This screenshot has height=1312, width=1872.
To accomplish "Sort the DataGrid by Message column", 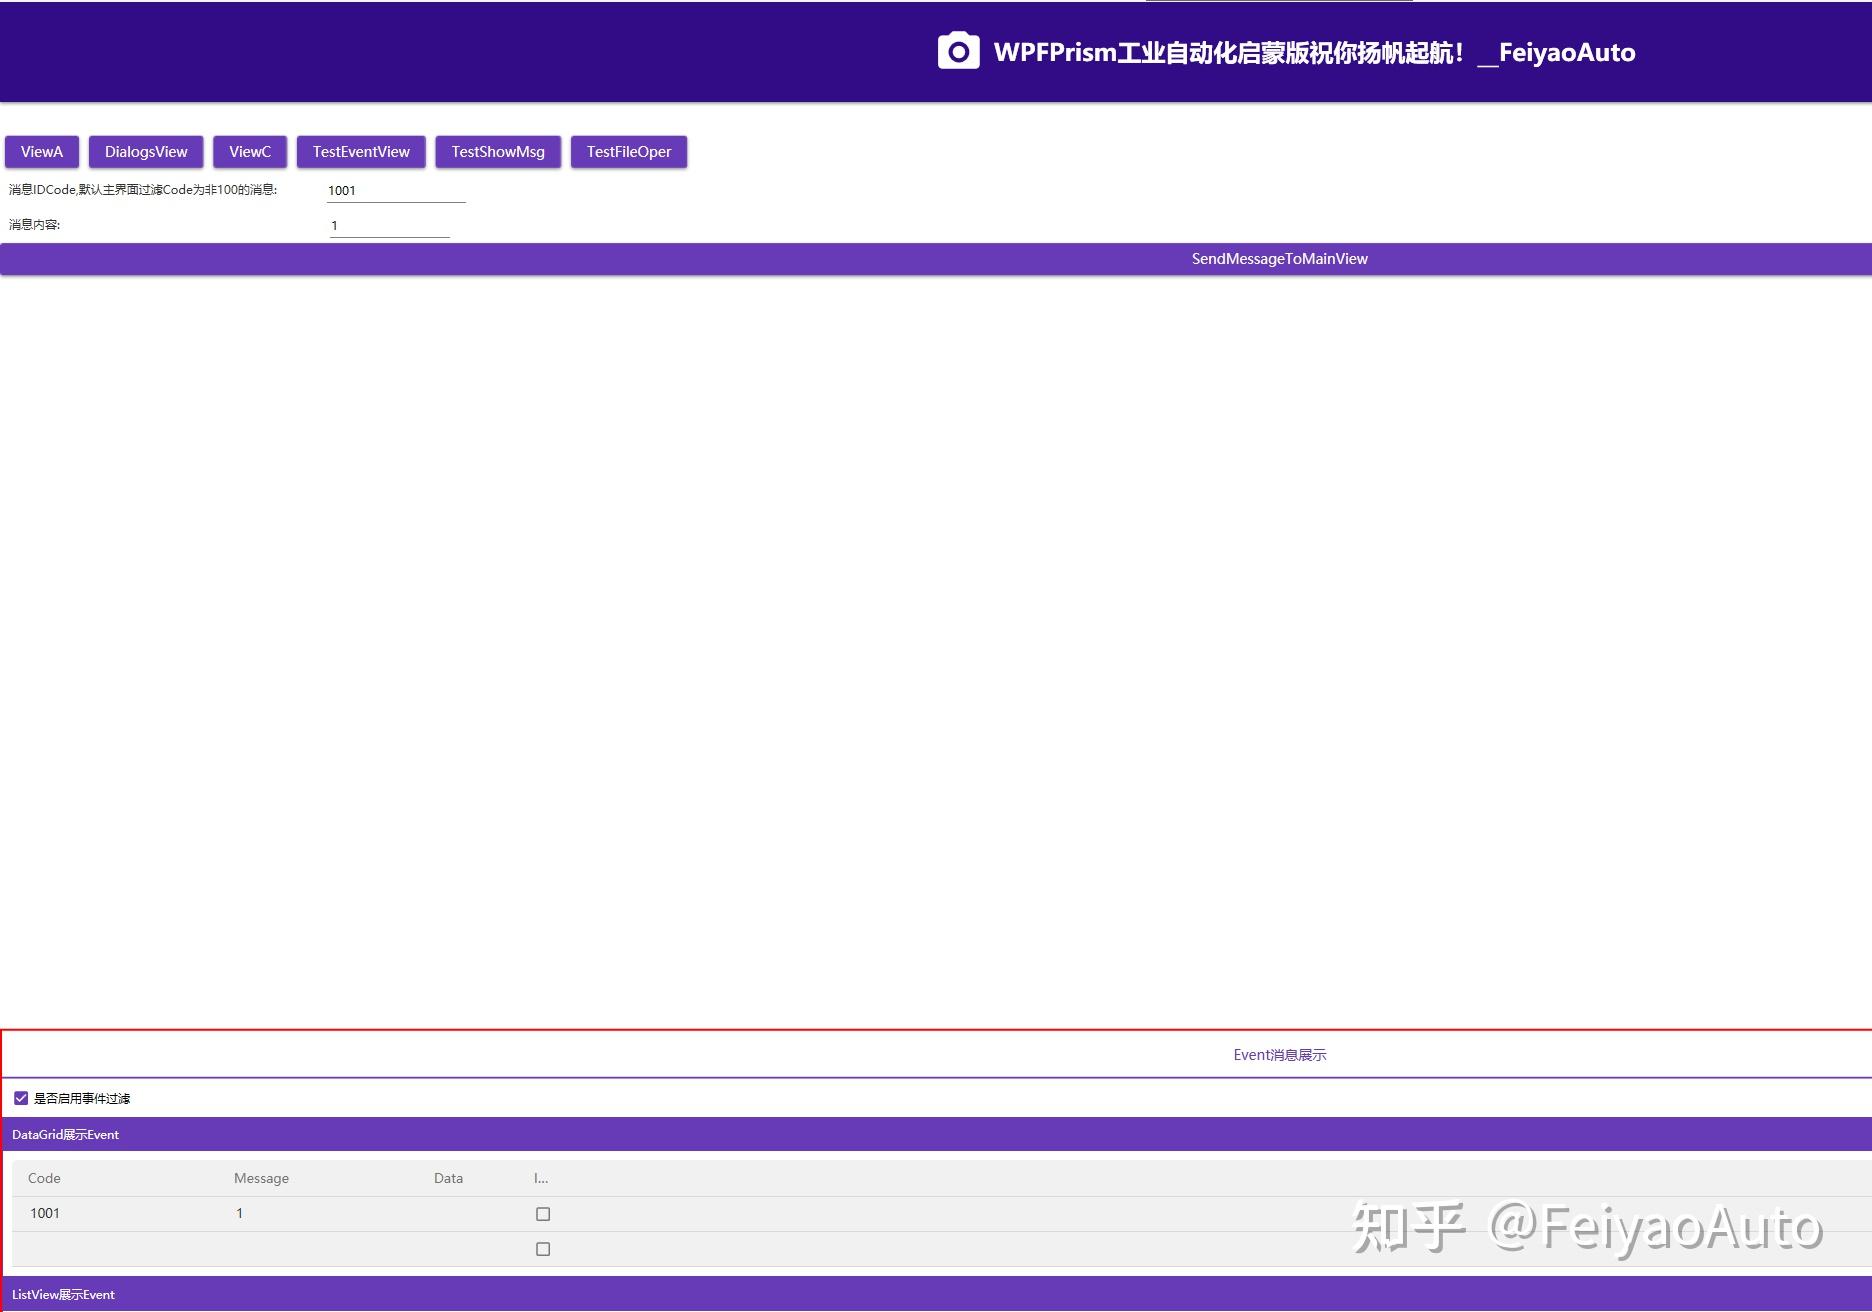I will [x=261, y=1177].
